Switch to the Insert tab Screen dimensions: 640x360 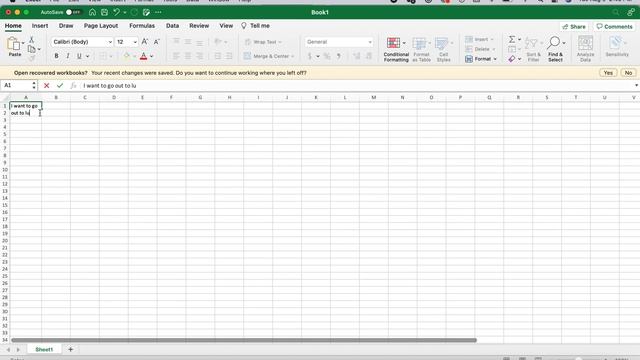pos(40,26)
